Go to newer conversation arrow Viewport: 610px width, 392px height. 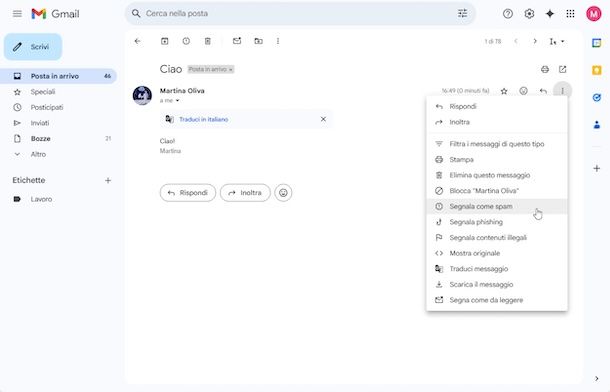click(x=516, y=41)
